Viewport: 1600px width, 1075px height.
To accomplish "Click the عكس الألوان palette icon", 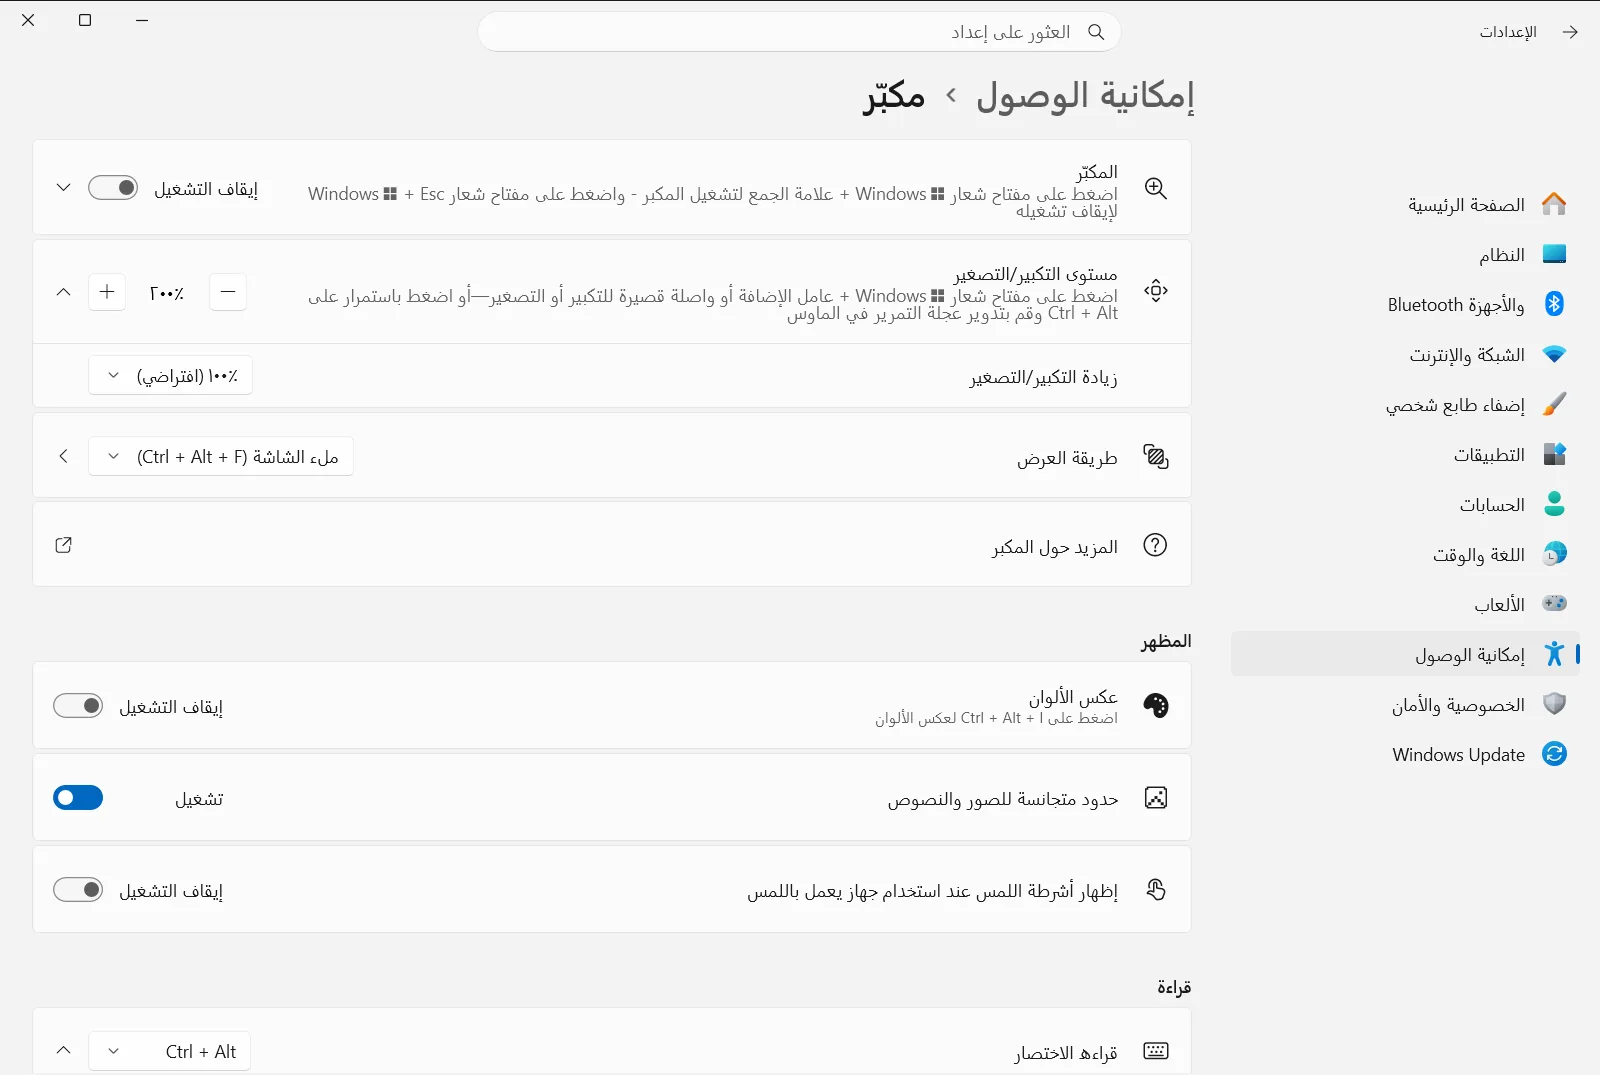I will [x=1155, y=705].
